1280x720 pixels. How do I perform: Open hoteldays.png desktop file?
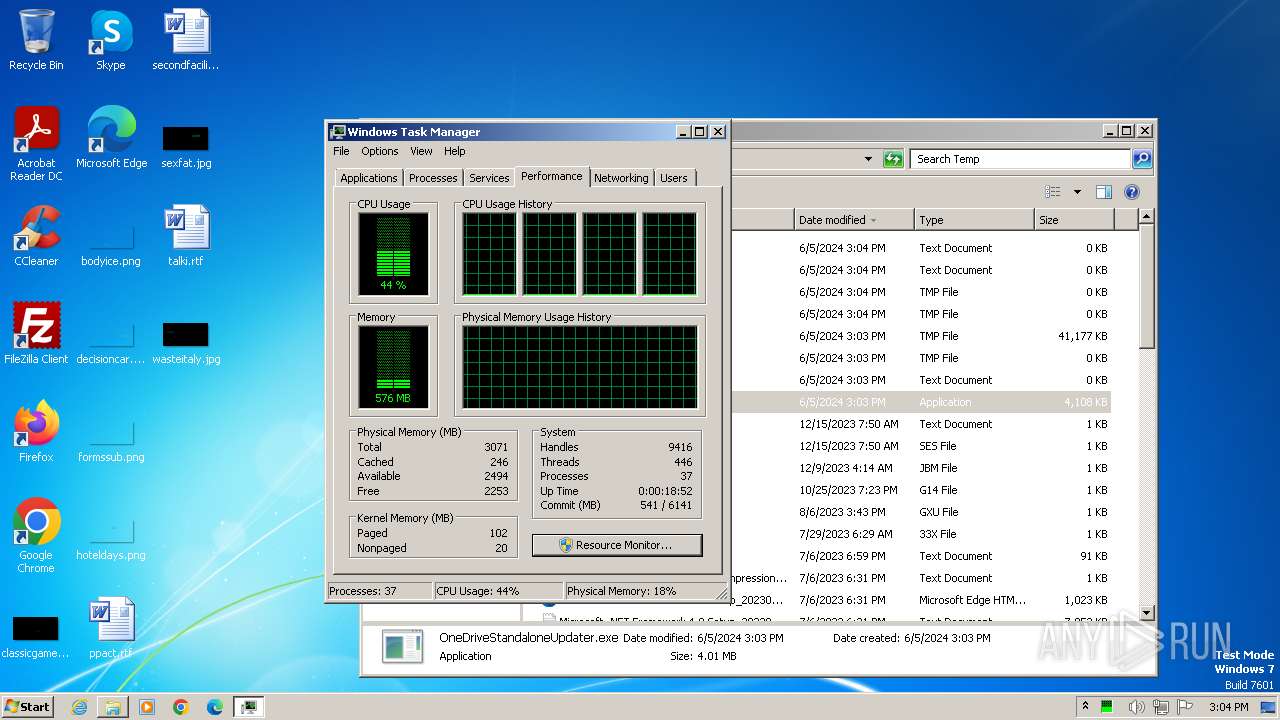111,538
